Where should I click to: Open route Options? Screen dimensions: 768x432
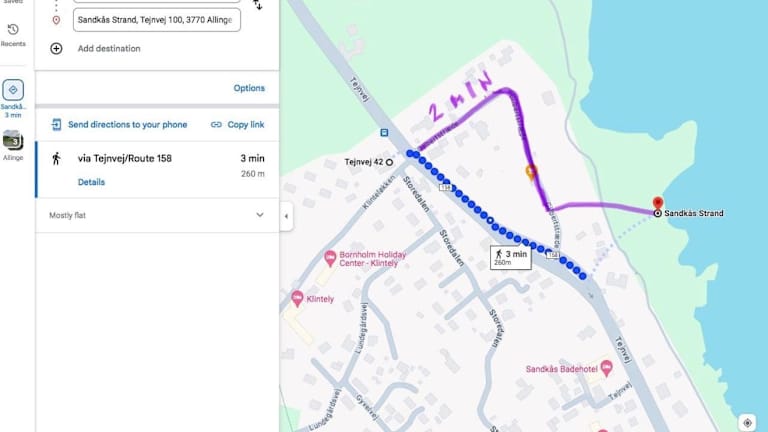click(249, 88)
